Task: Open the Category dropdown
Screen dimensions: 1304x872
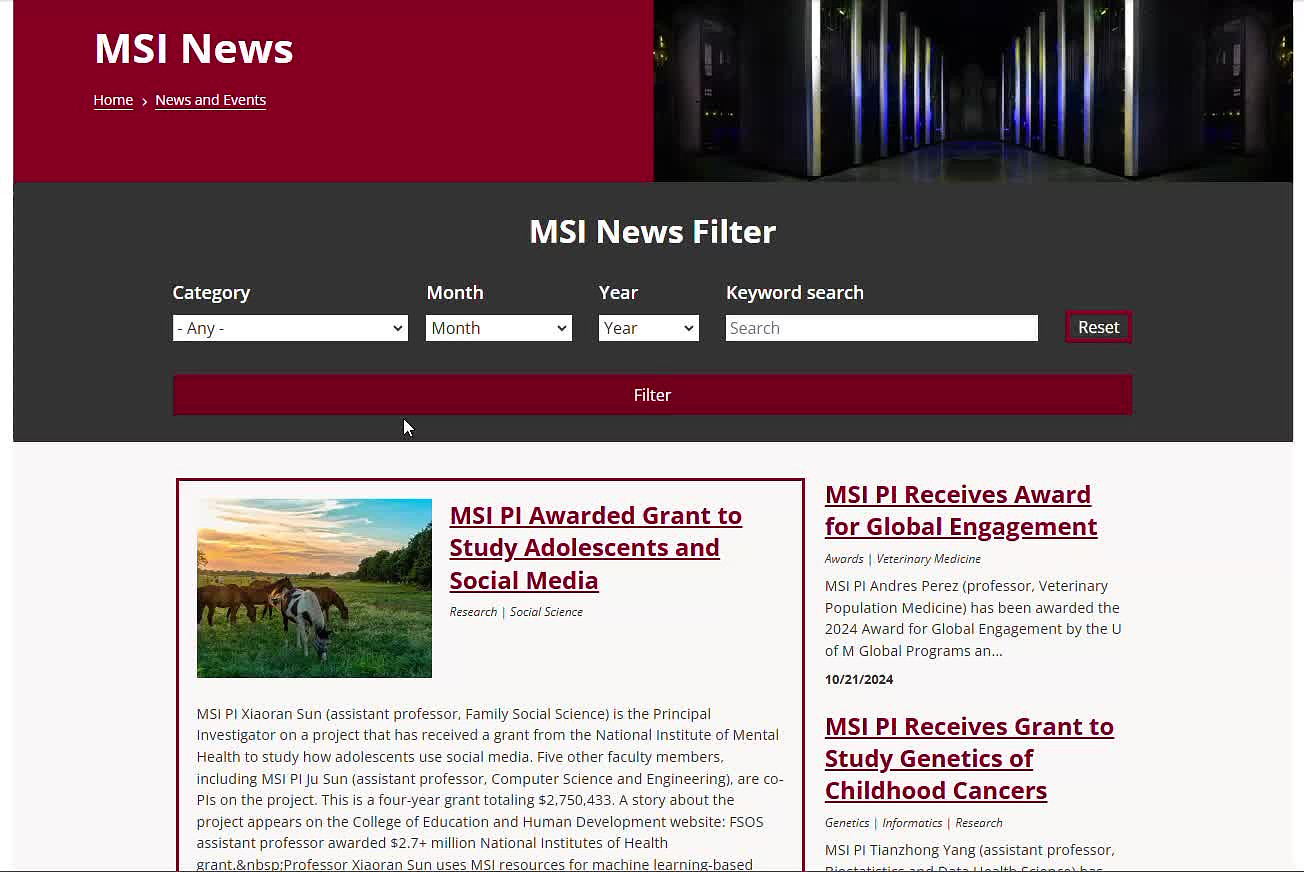Action: tap(290, 328)
